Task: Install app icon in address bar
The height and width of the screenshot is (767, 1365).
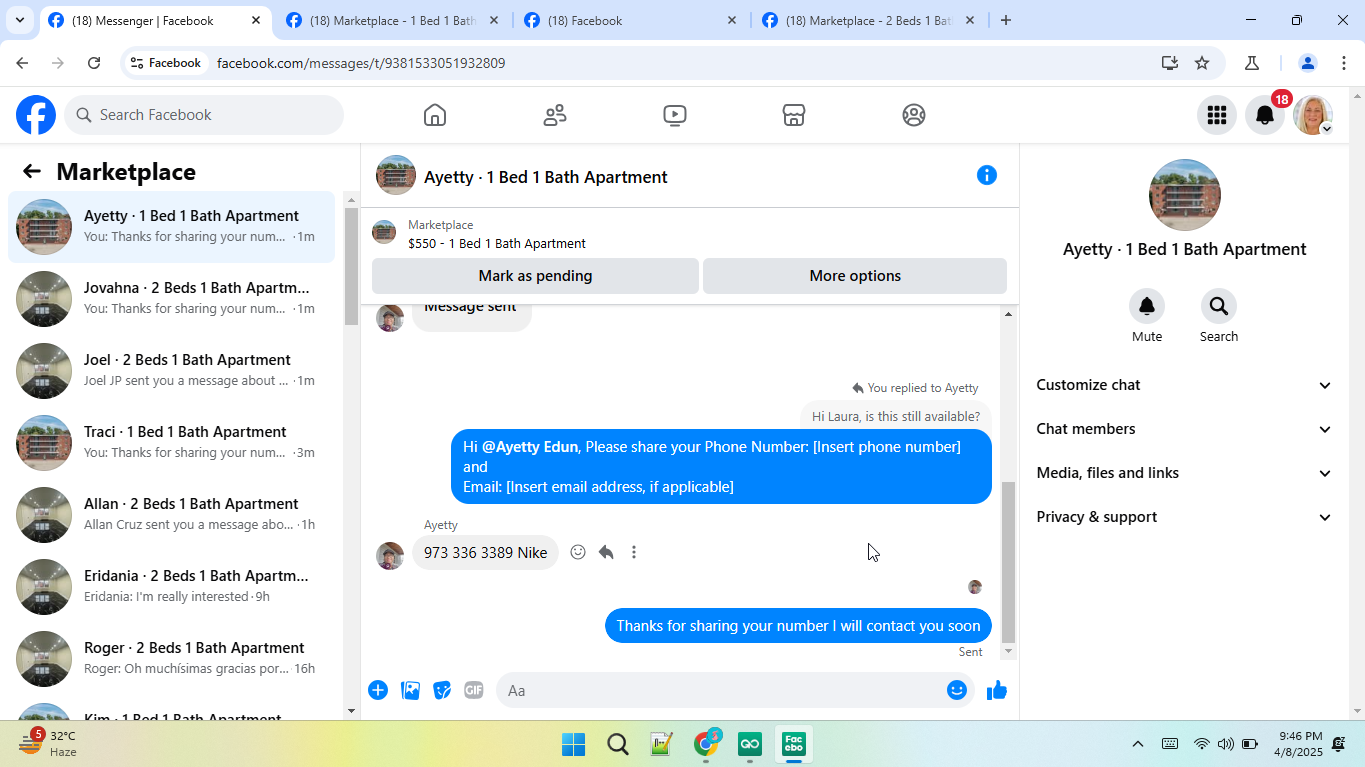Action: [1170, 63]
